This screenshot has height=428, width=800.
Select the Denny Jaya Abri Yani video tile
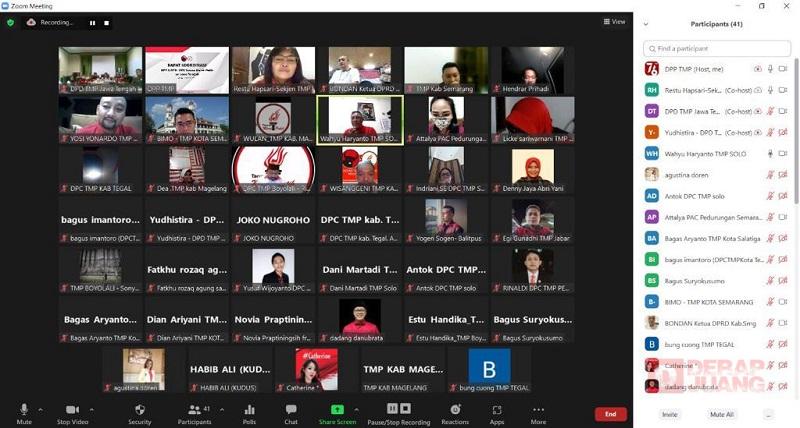pyautogui.click(x=533, y=170)
